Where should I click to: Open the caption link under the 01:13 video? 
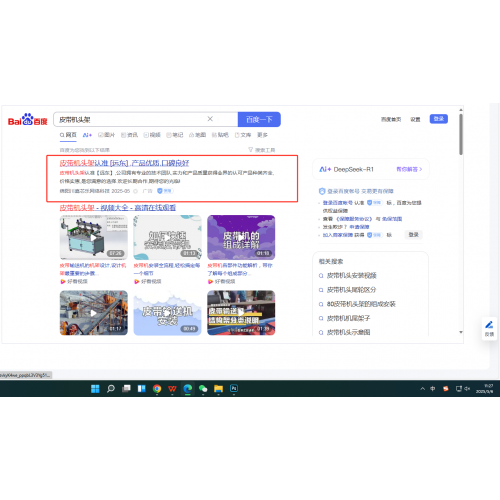point(167,269)
